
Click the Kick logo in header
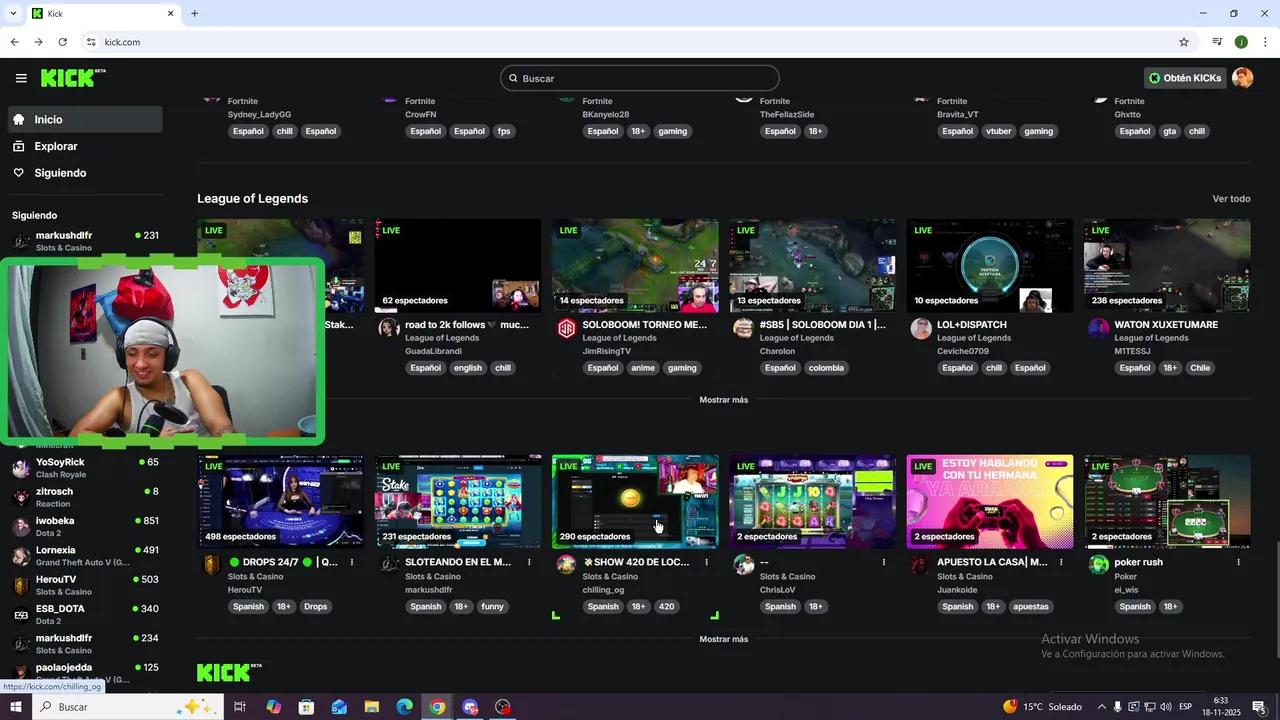73,78
